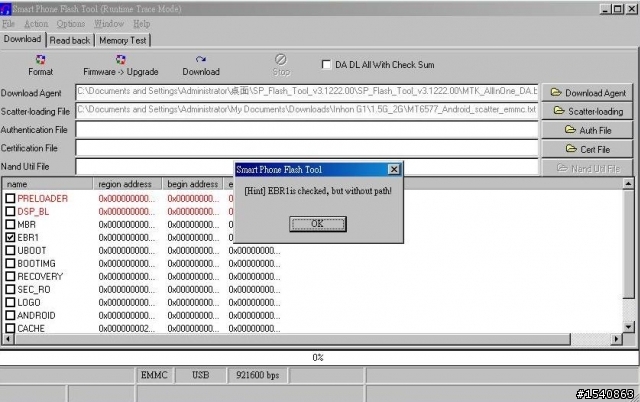640x402 pixels.
Task: Open the Window menu
Action: [109, 24]
